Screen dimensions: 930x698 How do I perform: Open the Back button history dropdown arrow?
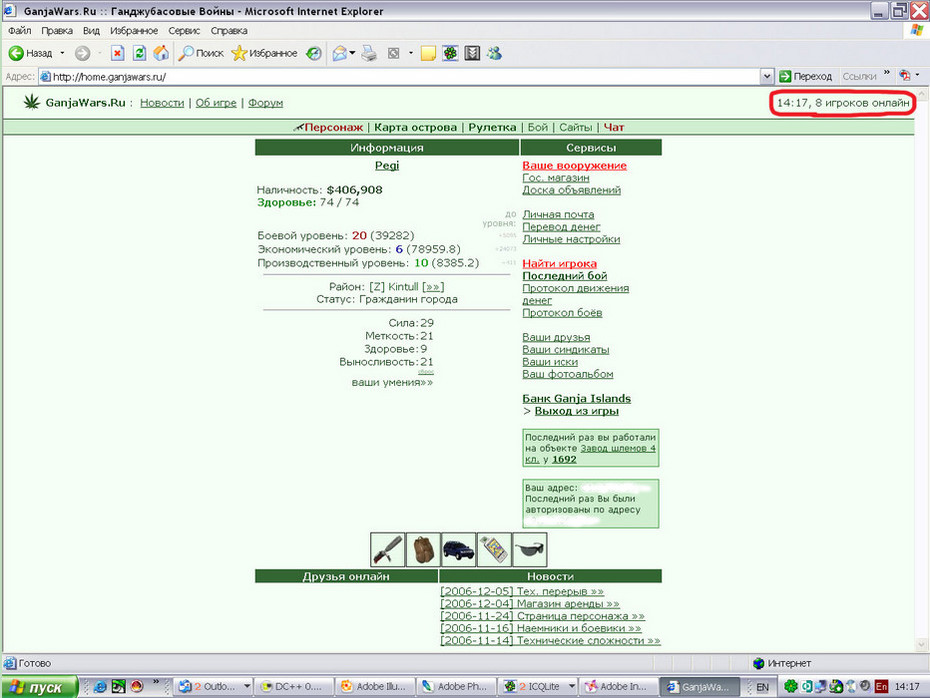[x=62, y=53]
